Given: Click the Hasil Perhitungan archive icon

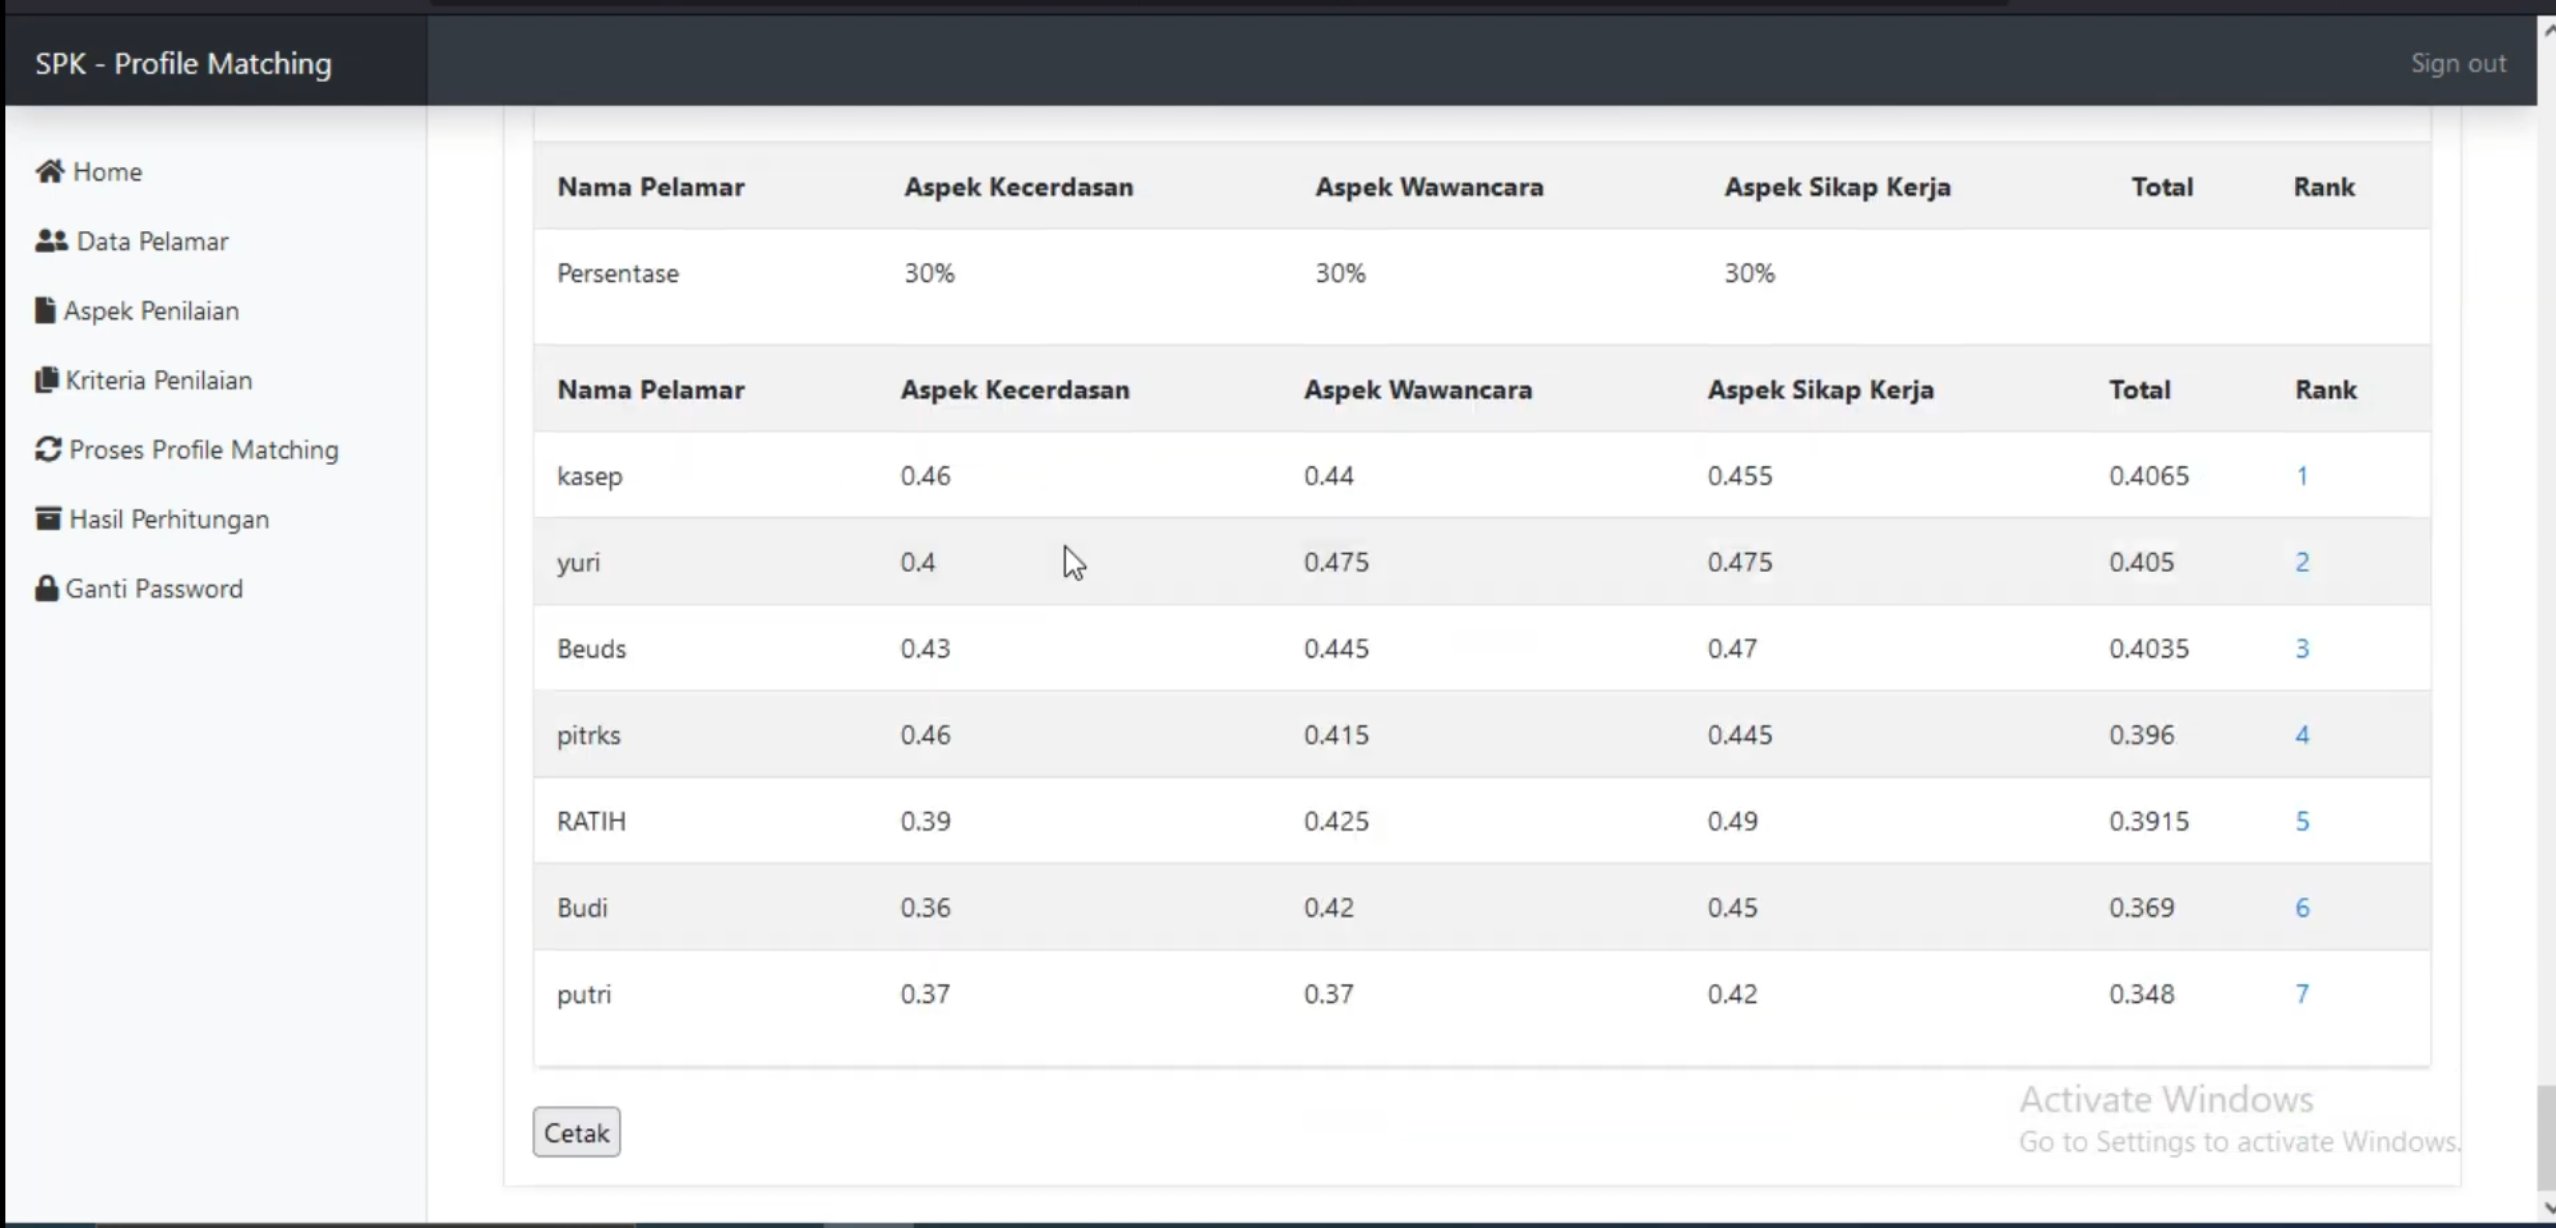Looking at the screenshot, I should [48, 518].
